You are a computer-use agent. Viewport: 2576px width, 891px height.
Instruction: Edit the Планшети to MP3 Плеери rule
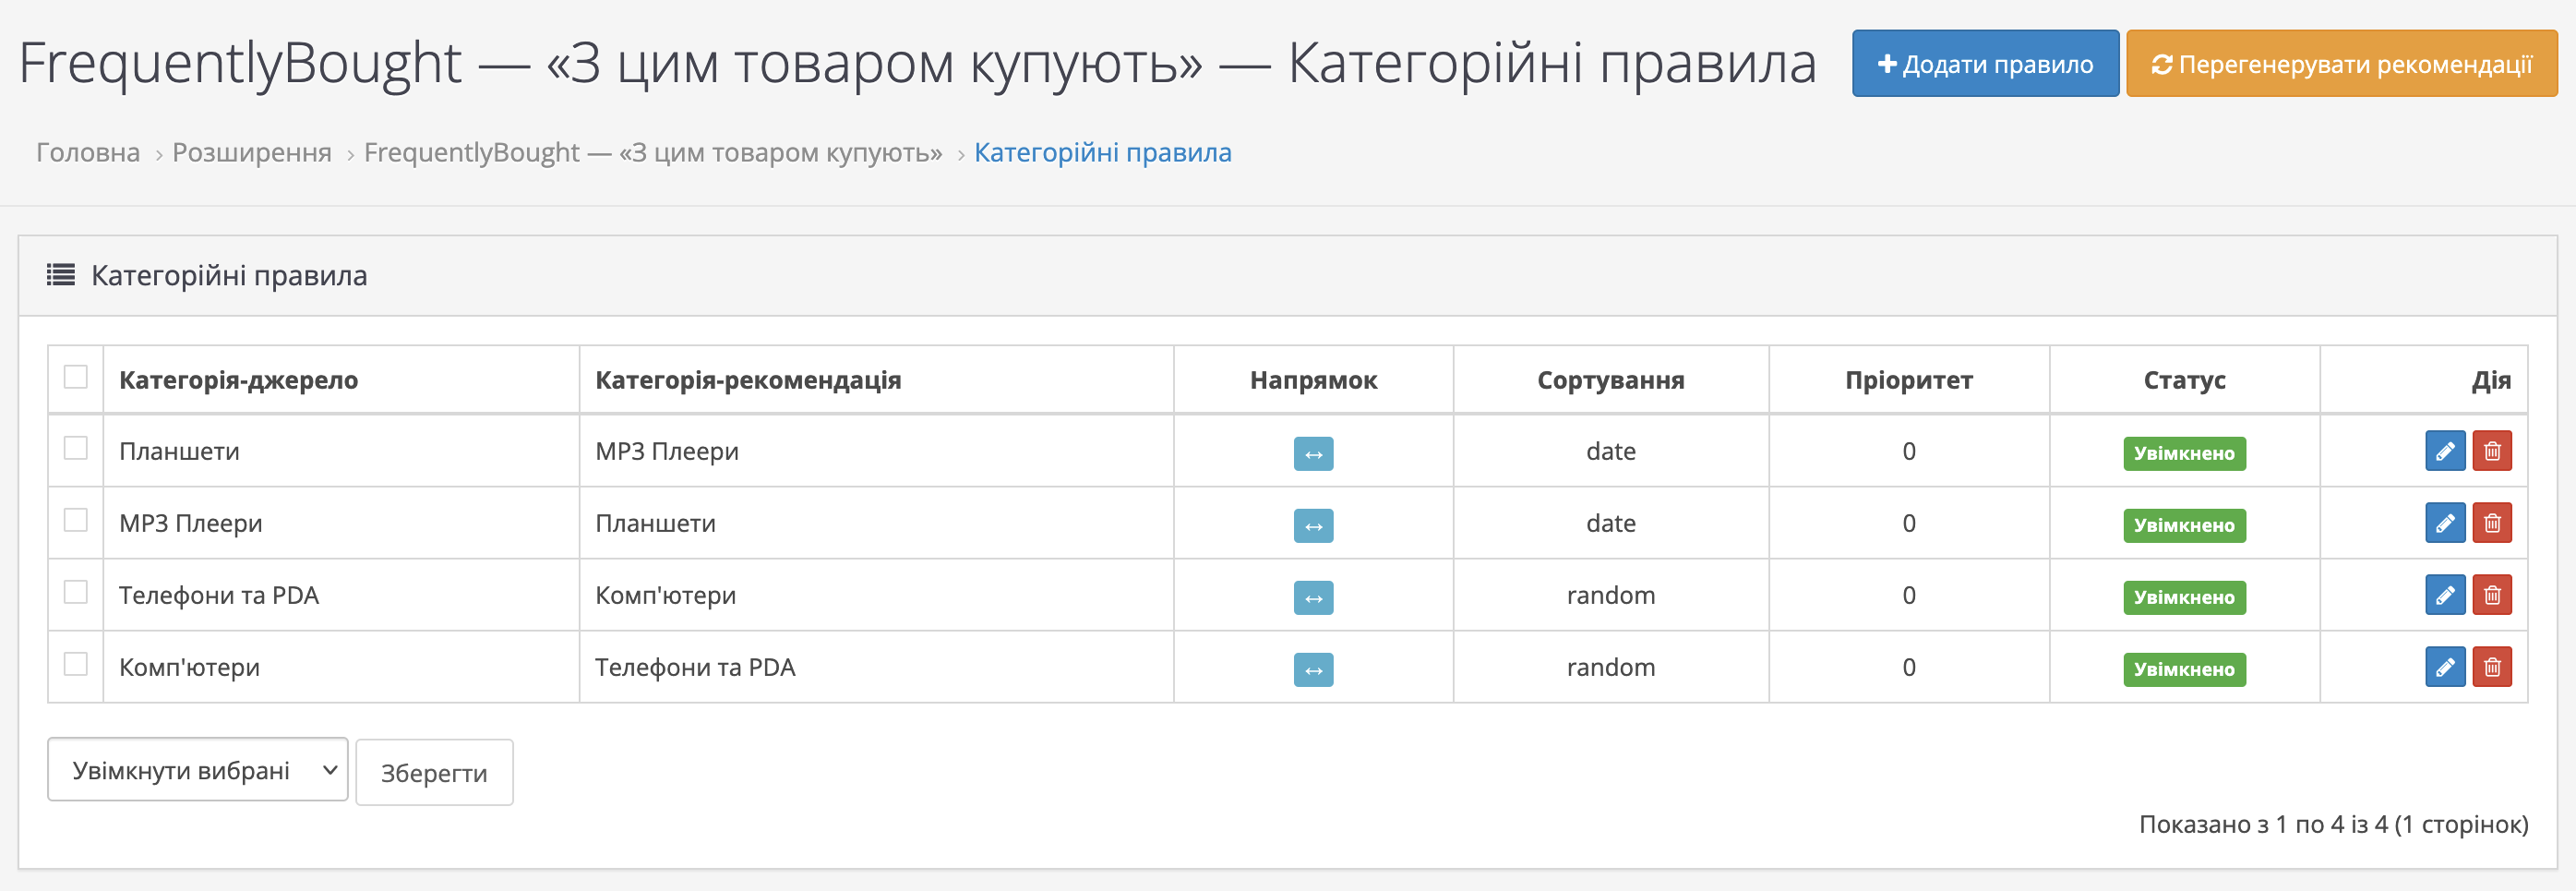(x=2445, y=451)
